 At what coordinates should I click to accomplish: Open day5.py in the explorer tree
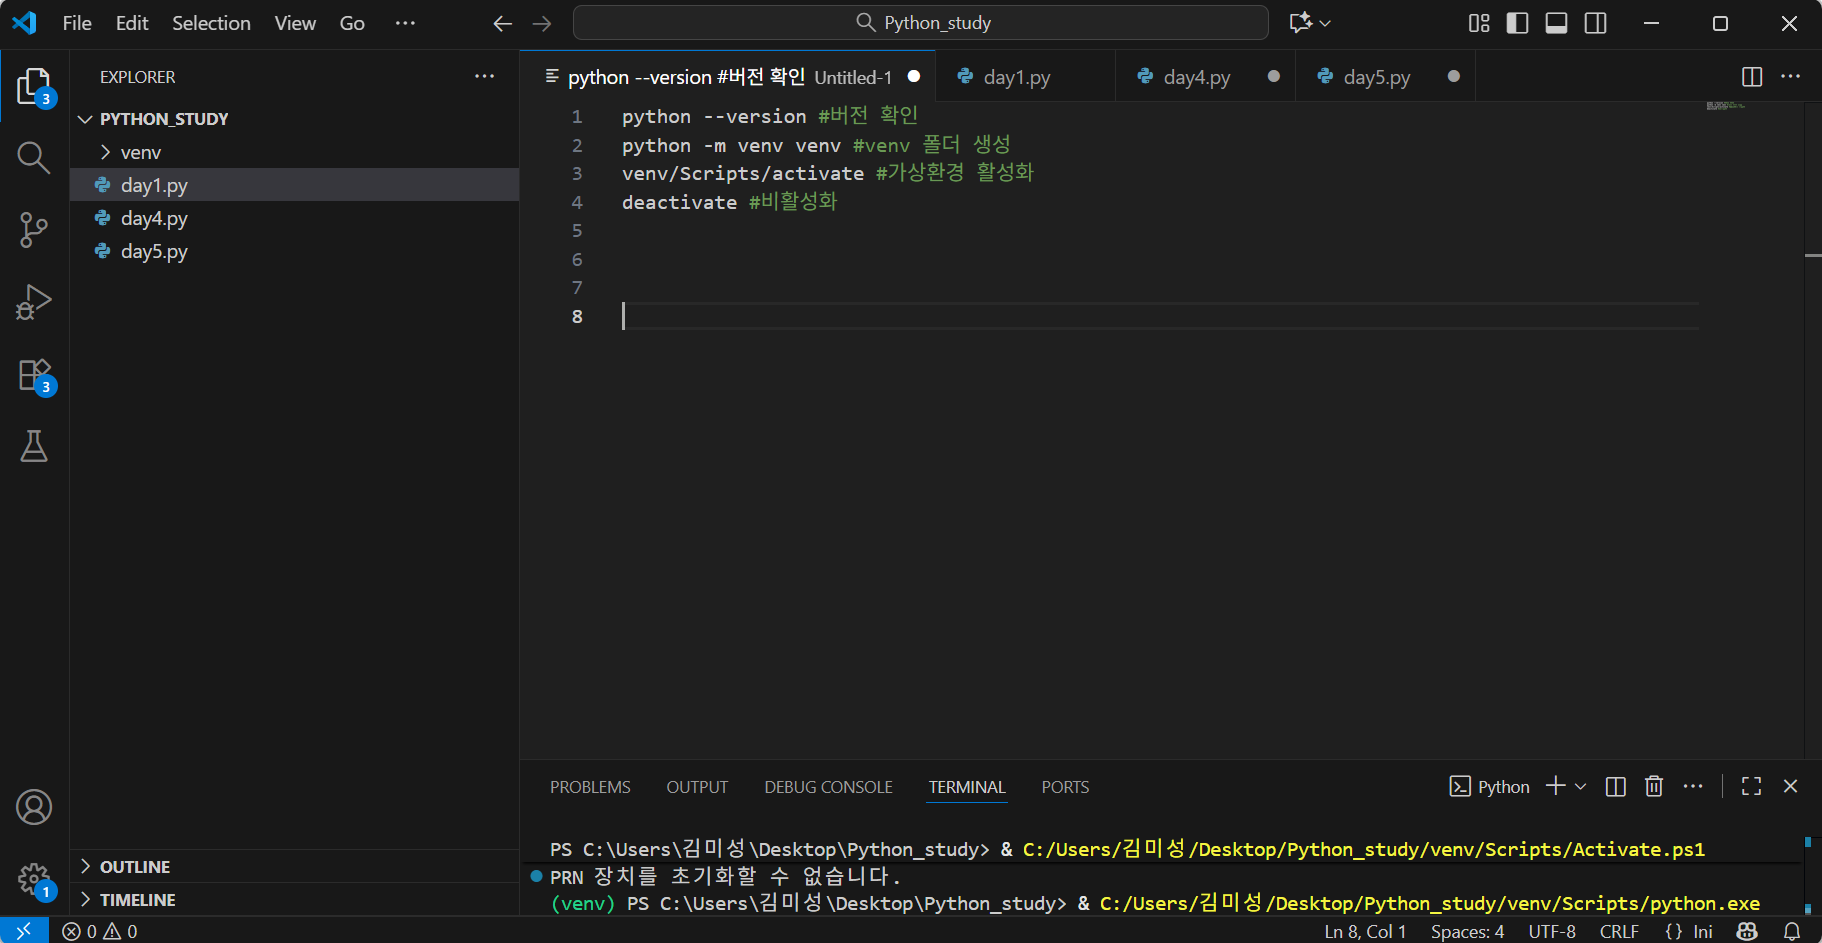click(x=294, y=251)
